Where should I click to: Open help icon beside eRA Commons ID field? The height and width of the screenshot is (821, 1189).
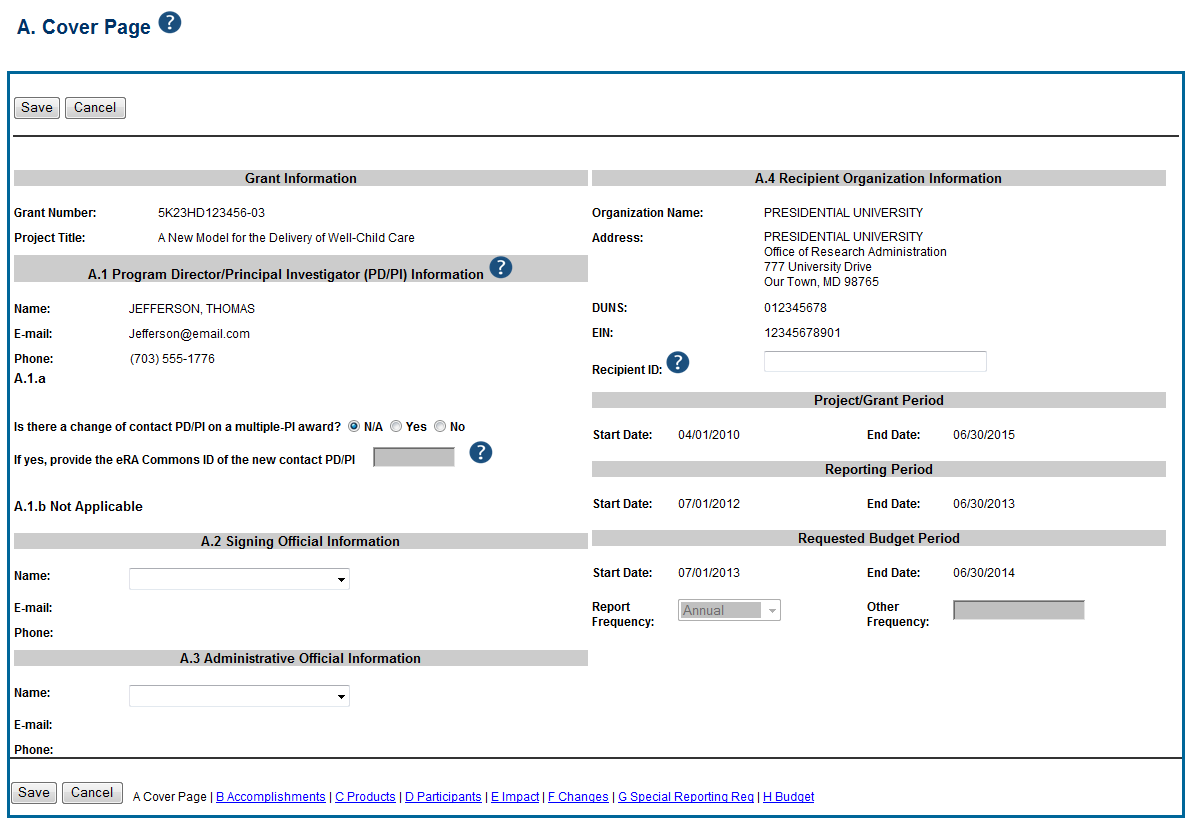pyautogui.click(x=481, y=453)
